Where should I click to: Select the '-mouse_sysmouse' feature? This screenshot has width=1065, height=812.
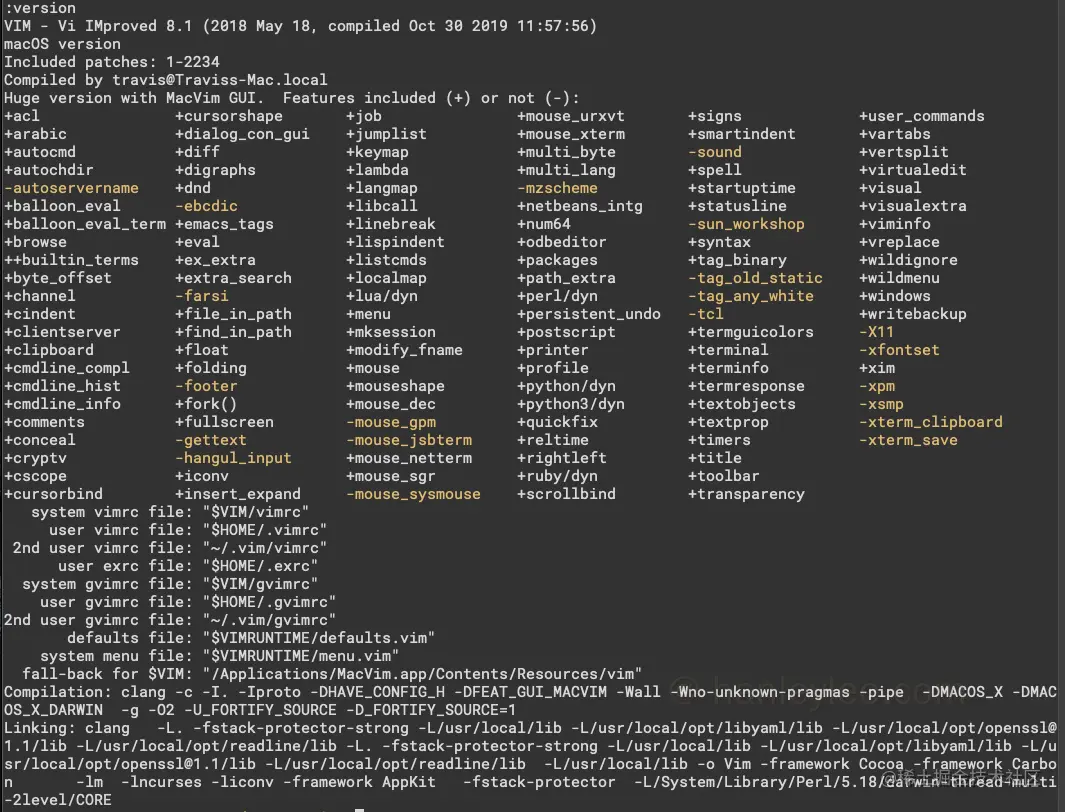tap(414, 494)
